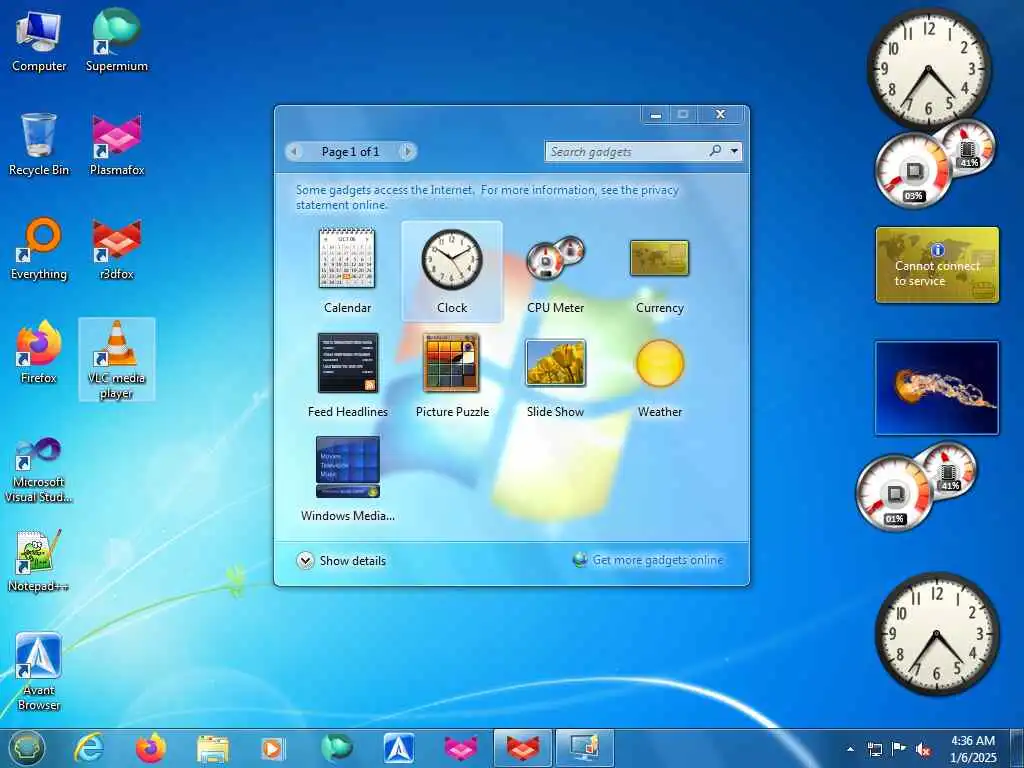Select the Weather gadget
1024x768 pixels.
(x=660, y=376)
